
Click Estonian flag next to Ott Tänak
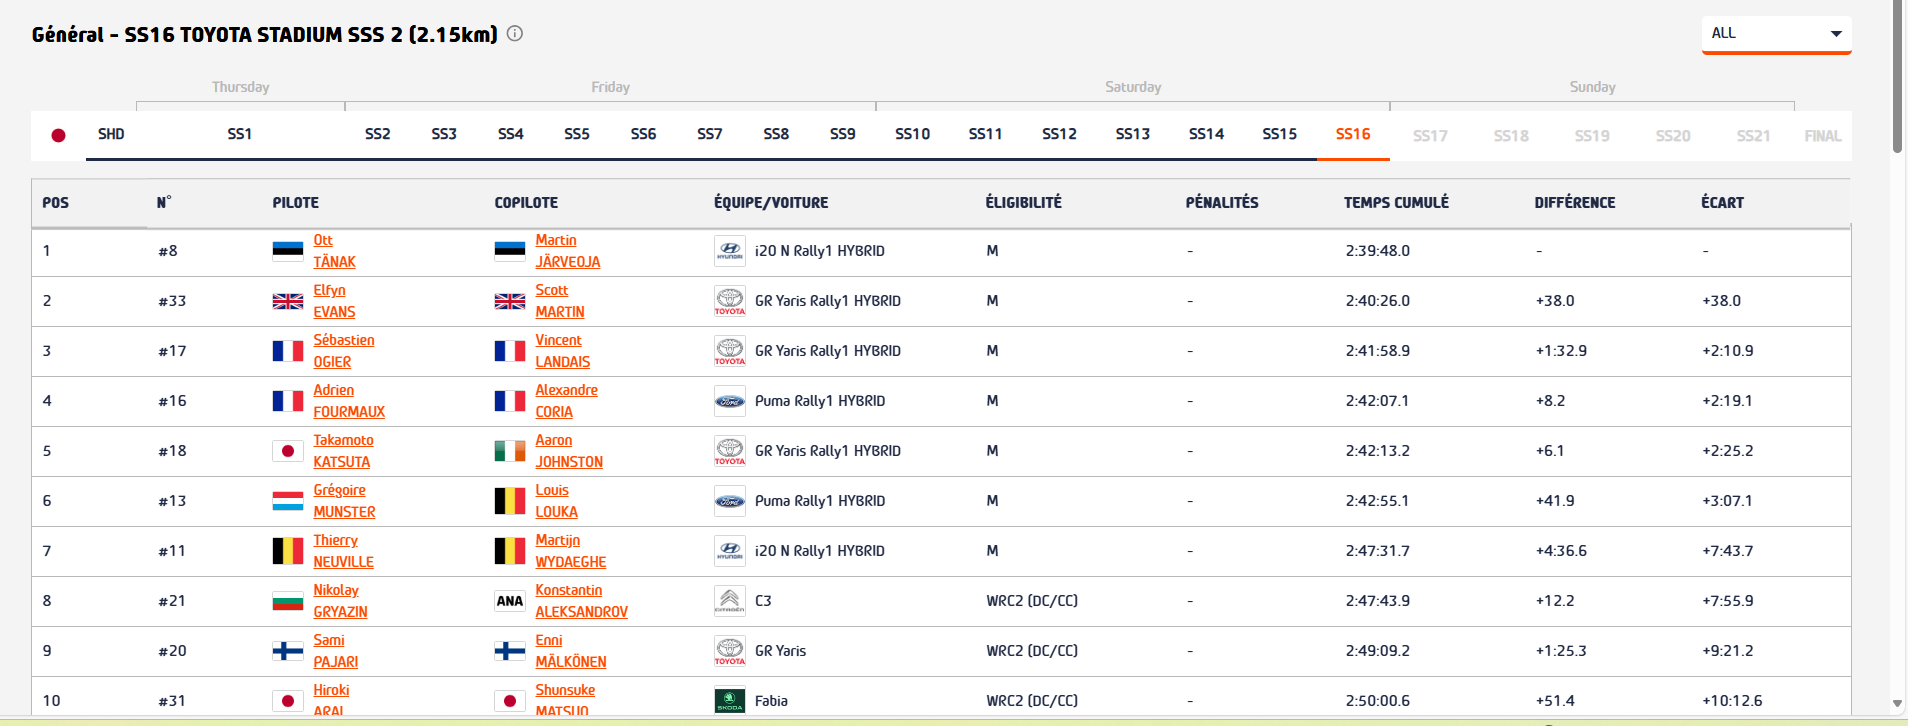(288, 251)
